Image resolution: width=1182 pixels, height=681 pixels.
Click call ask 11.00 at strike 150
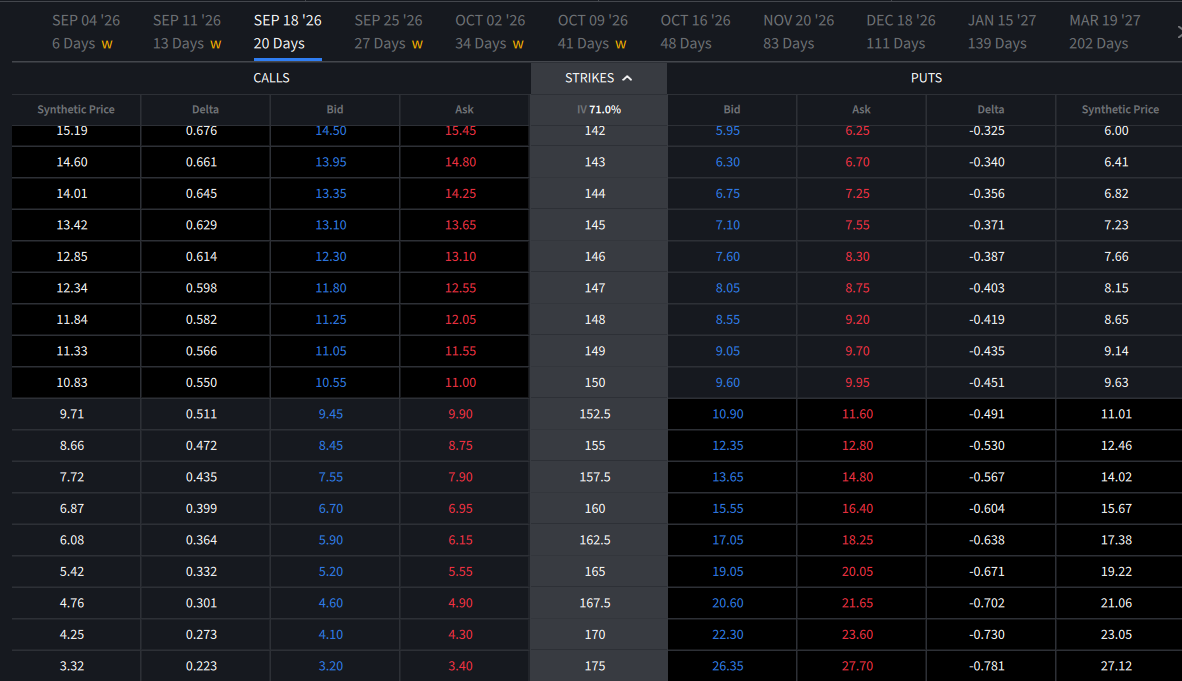pyautogui.click(x=461, y=383)
